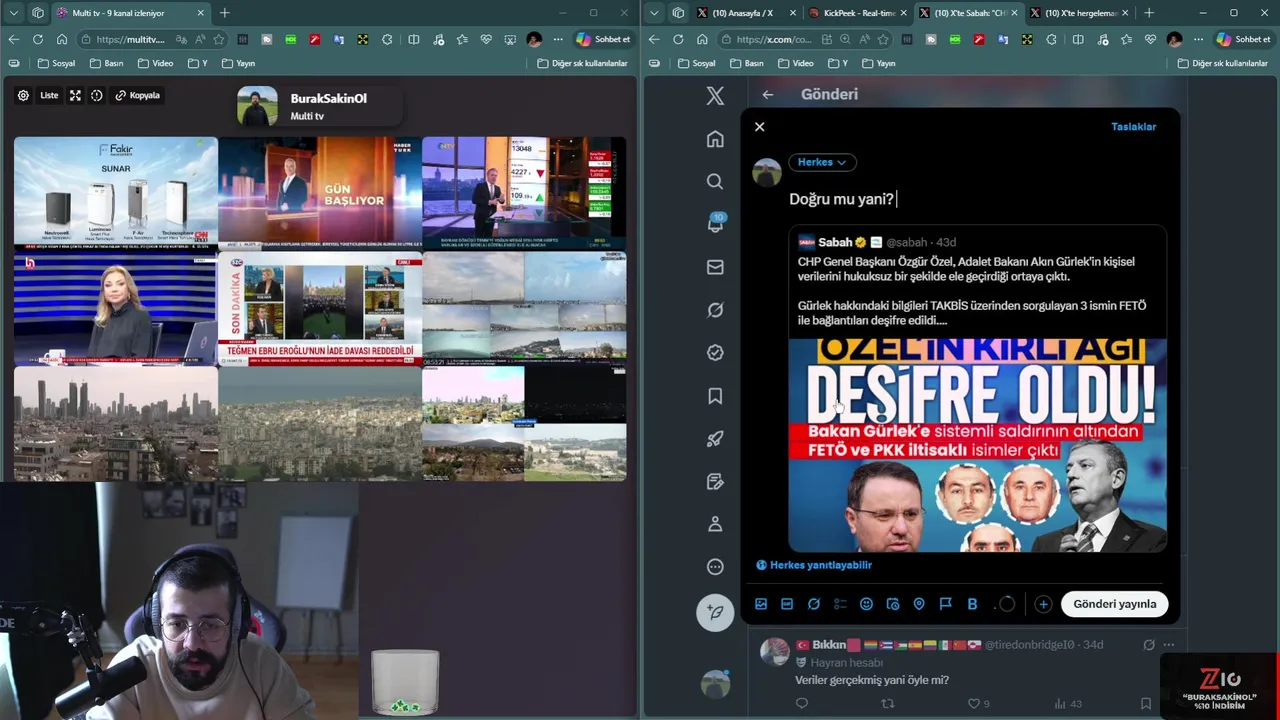This screenshot has width=1280, height=720.
Task: Apply bold formatting in composer
Action: pyautogui.click(x=972, y=604)
